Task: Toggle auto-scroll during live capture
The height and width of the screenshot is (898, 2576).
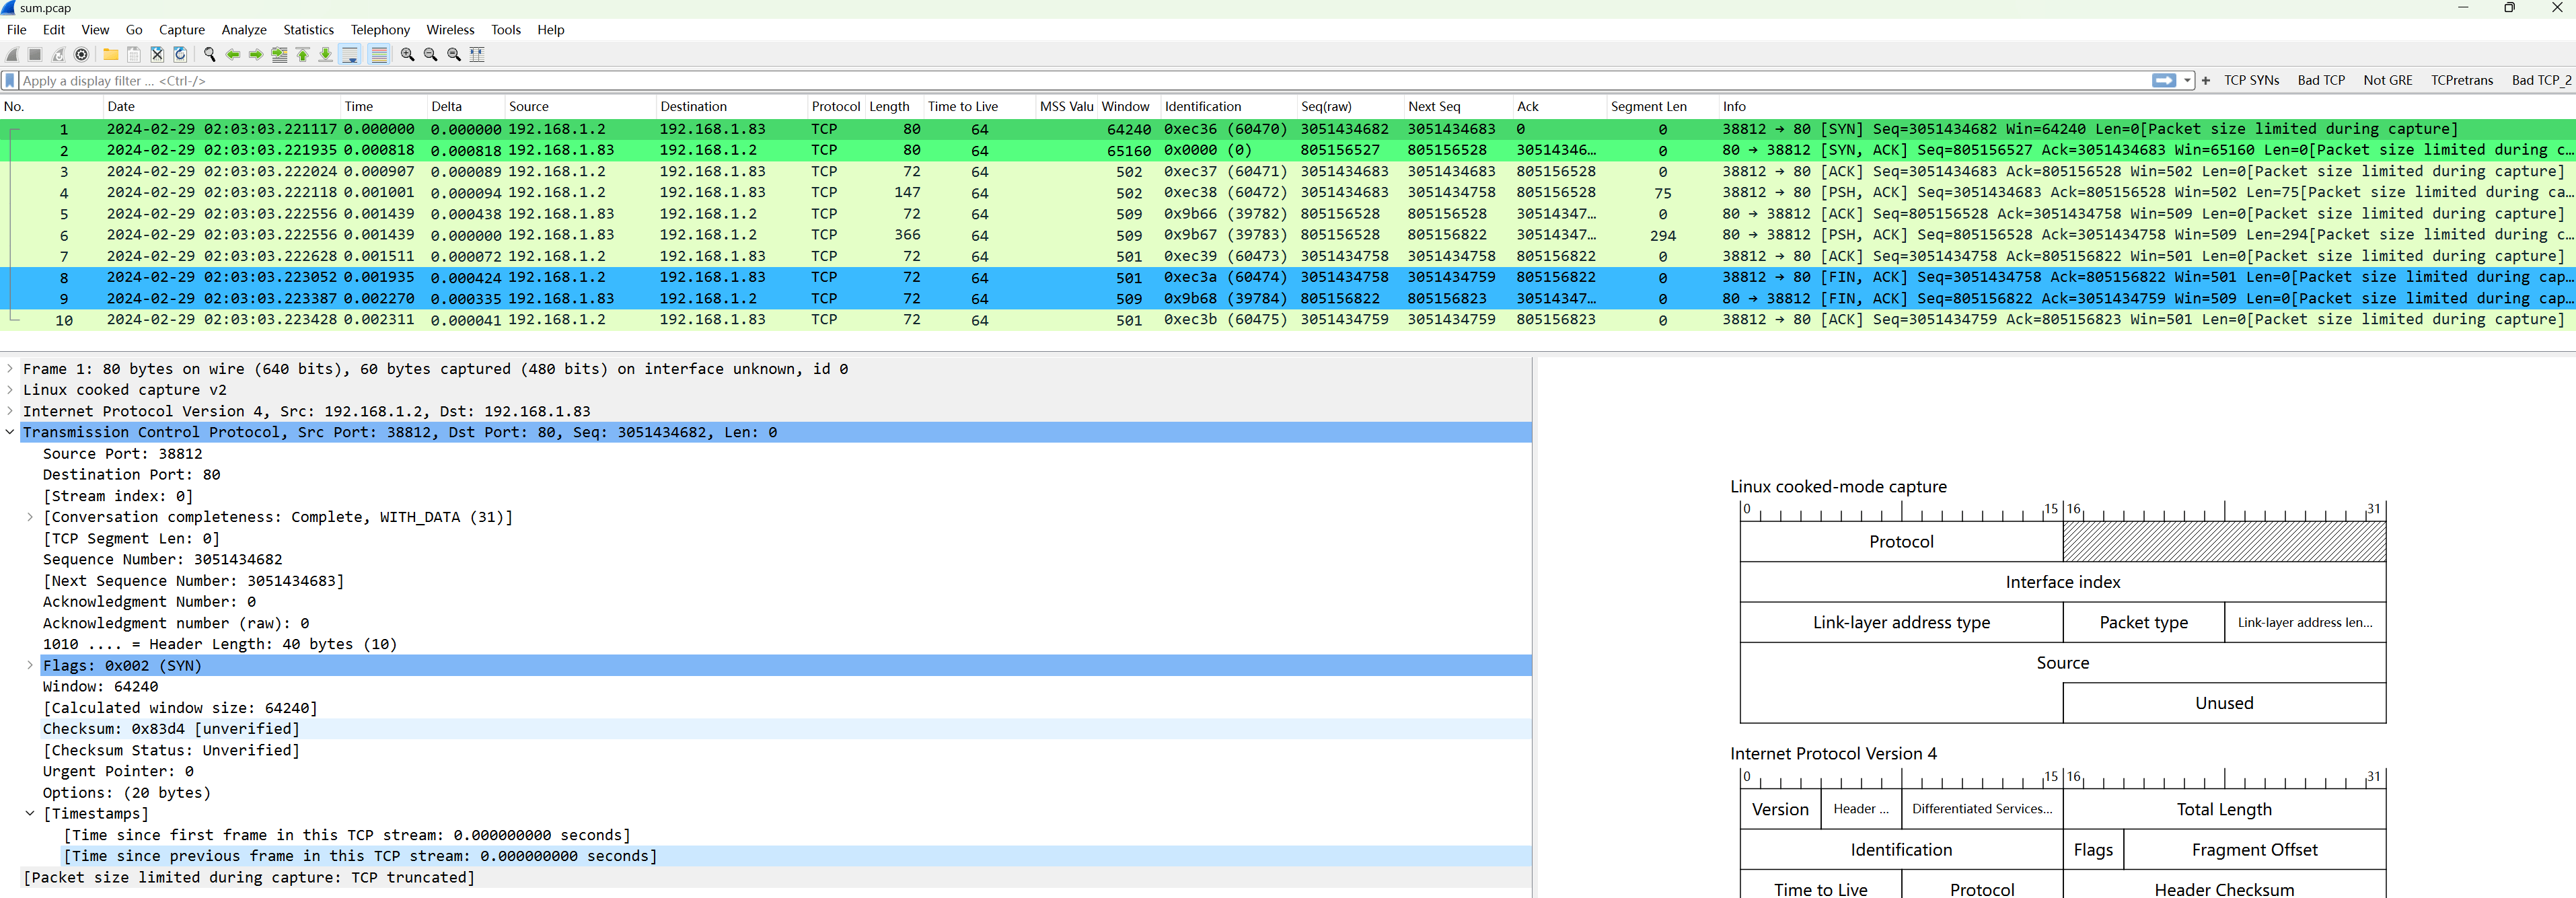Action: pos(350,54)
